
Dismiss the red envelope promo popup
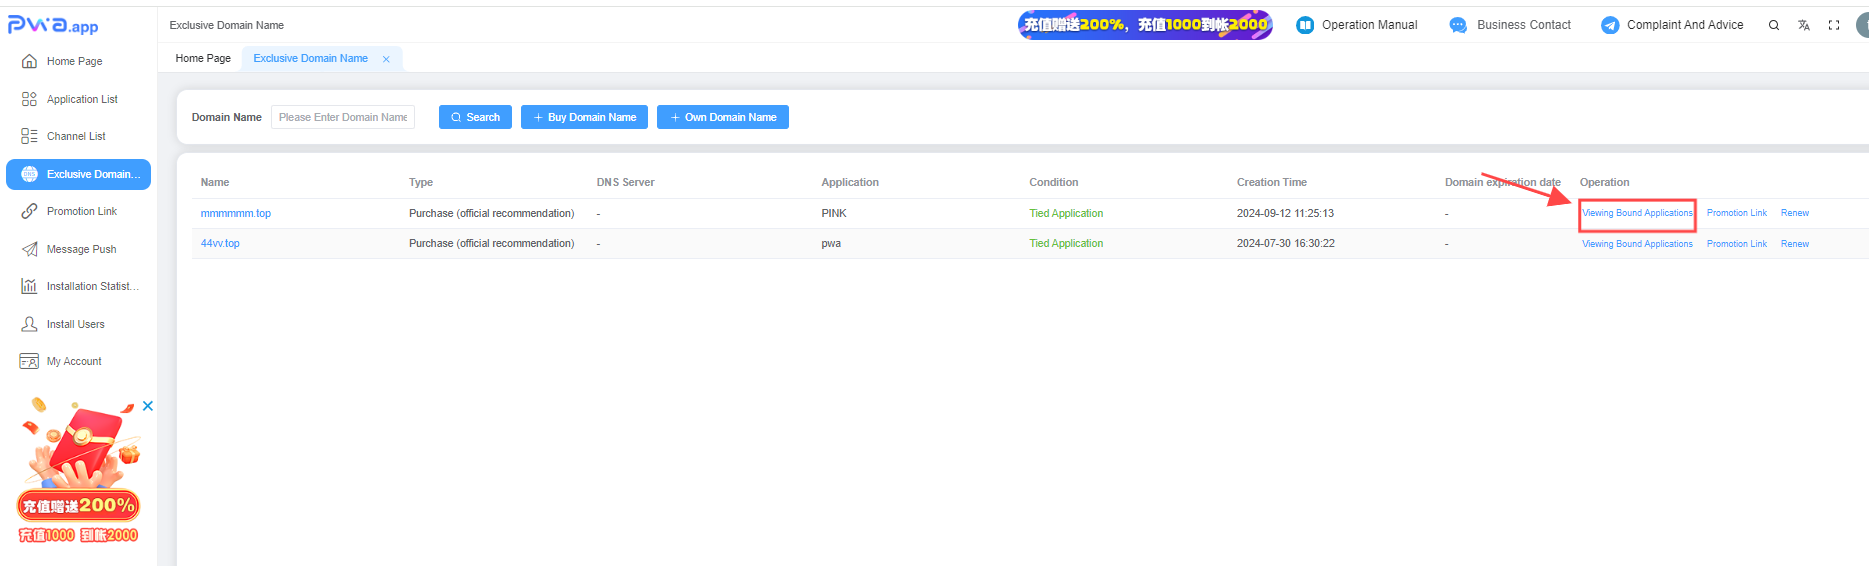(x=148, y=406)
